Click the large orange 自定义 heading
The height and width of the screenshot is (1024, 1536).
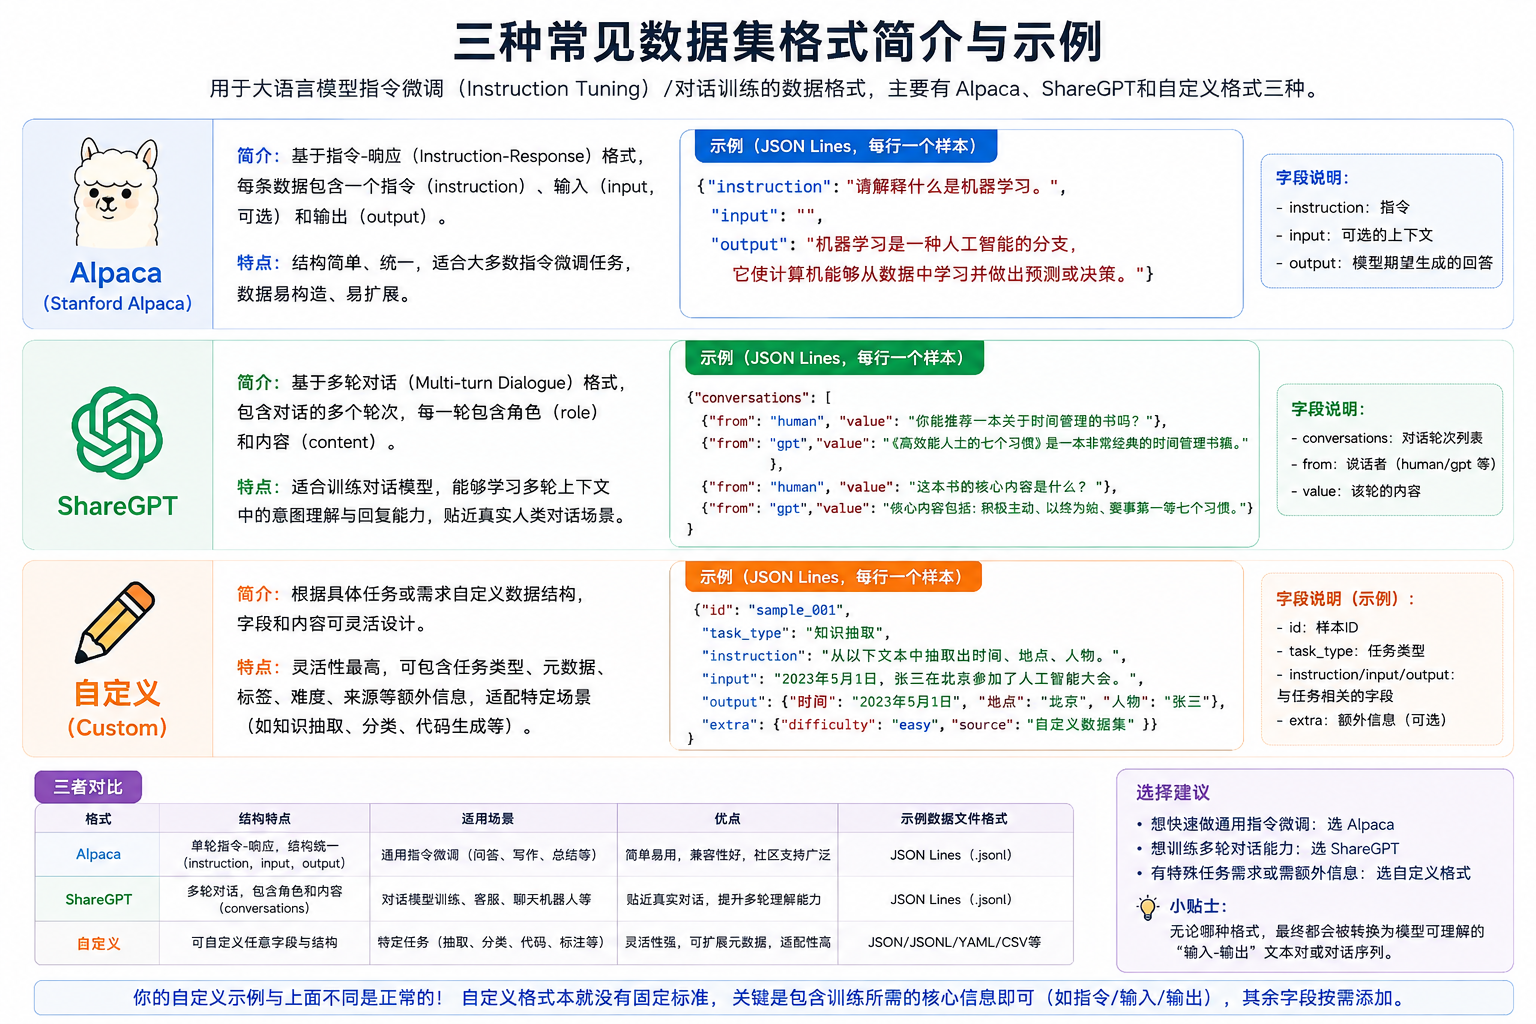[x=117, y=693]
